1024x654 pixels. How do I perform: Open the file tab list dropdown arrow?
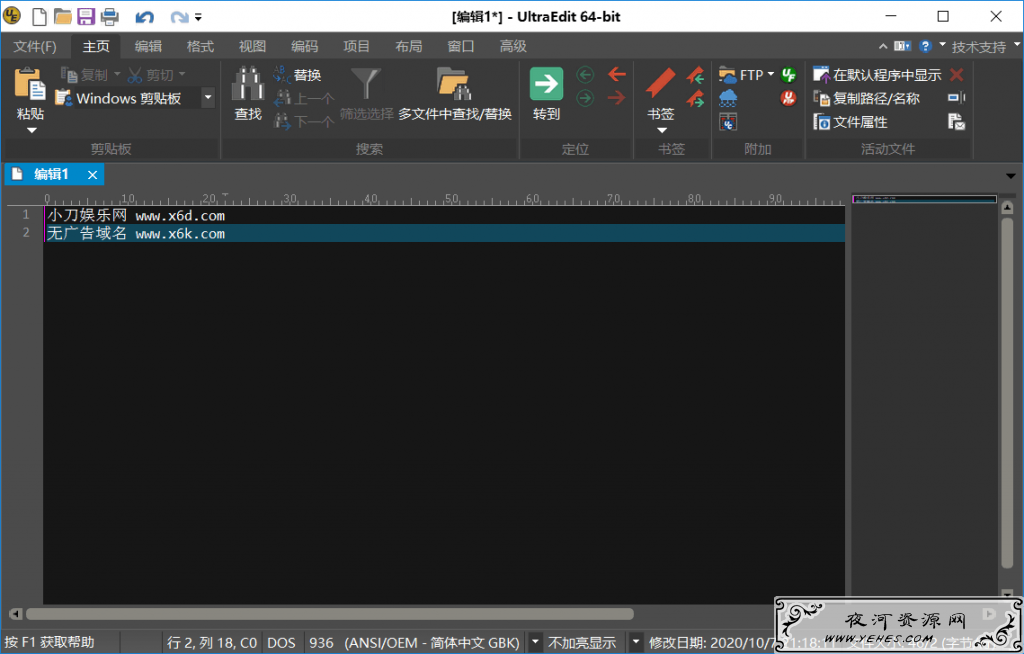(1010, 176)
